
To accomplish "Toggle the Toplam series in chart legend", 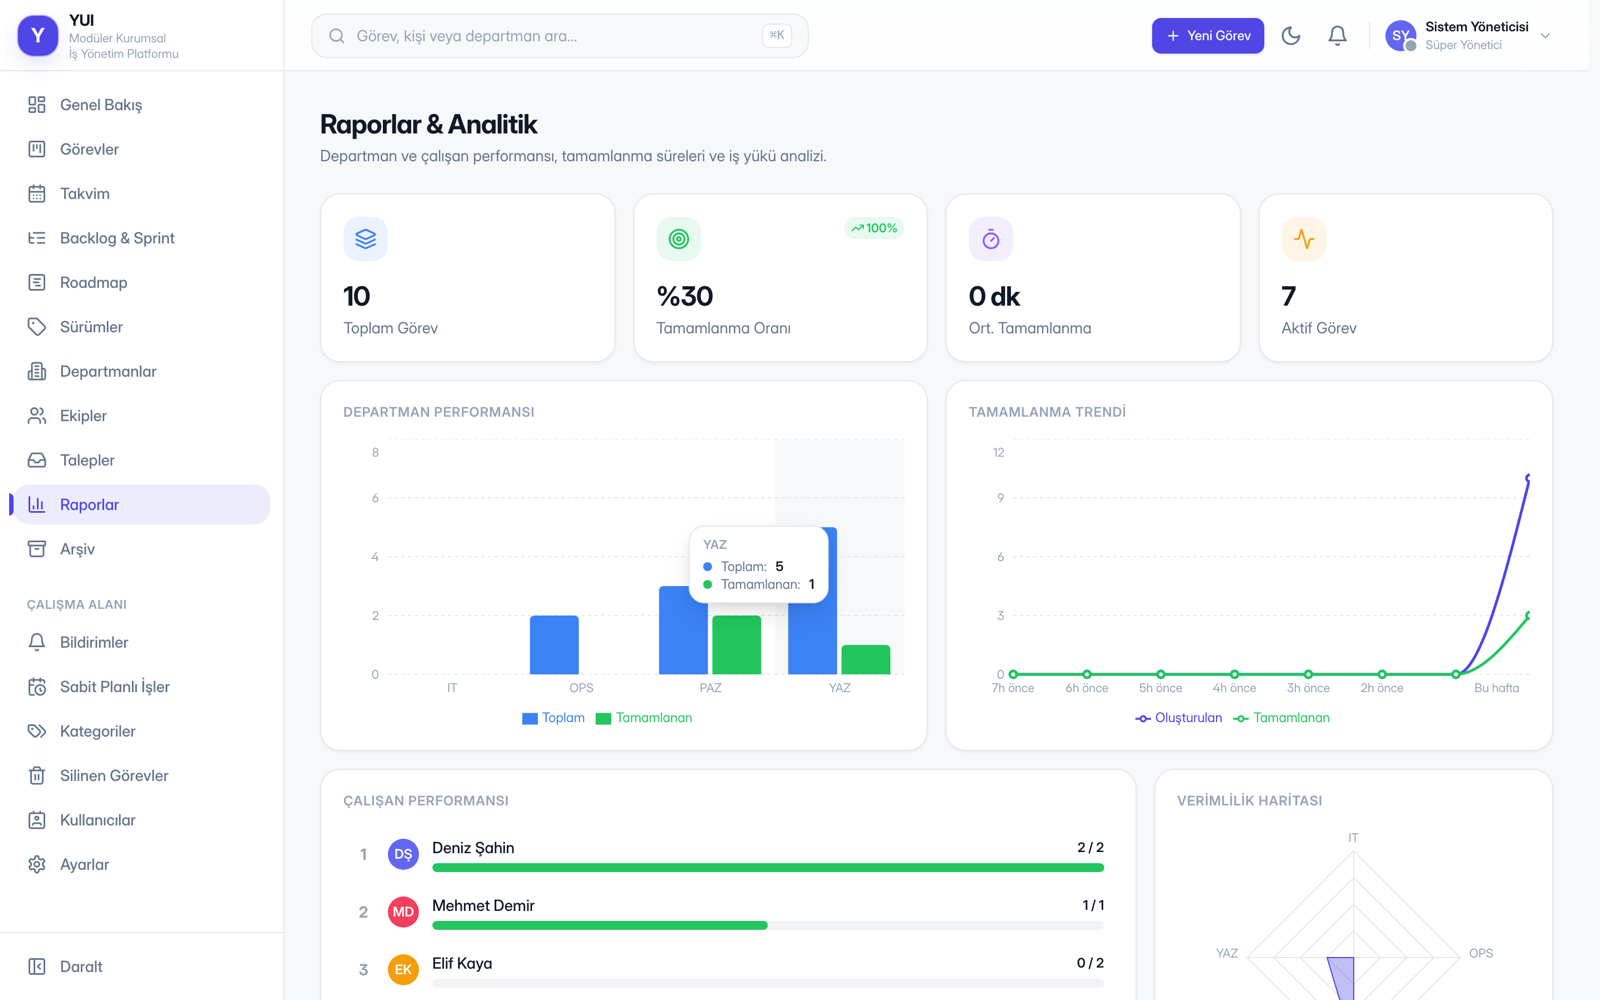I will [x=554, y=718].
